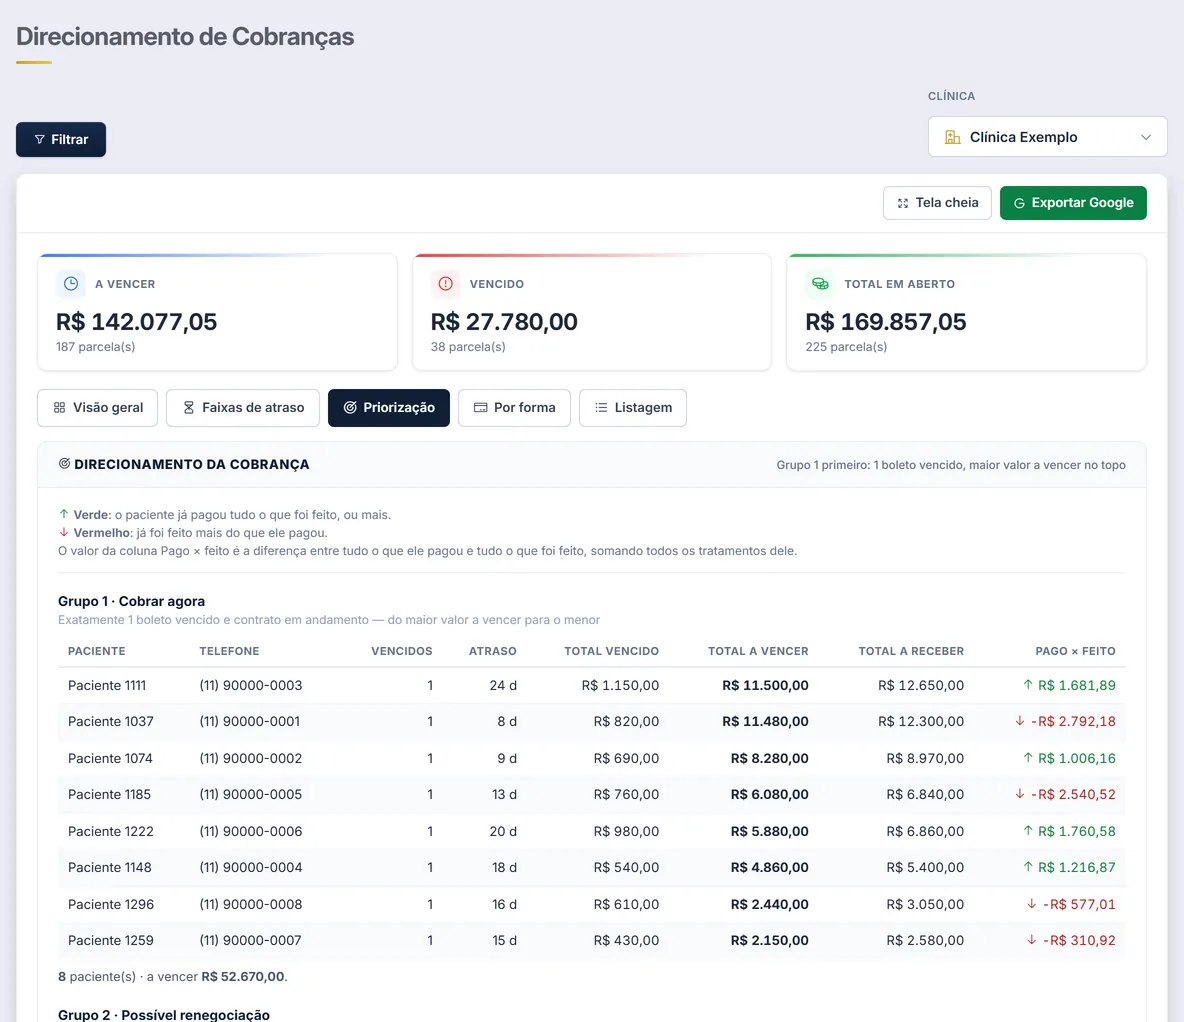The width and height of the screenshot is (1184, 1022).
Task: Click the 24 d atraso cell
Action: [503, 686]
